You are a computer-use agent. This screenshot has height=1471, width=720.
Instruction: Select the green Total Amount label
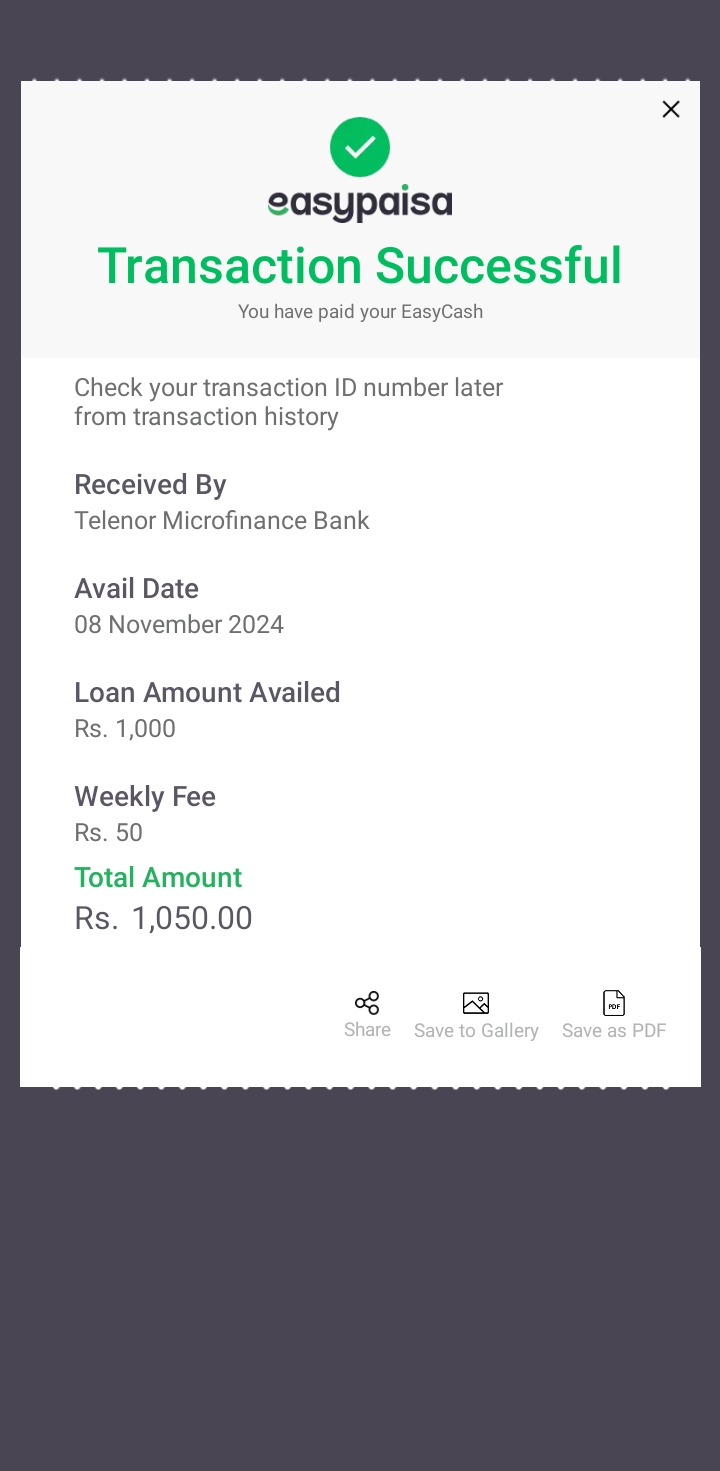[x=158, y=878]
